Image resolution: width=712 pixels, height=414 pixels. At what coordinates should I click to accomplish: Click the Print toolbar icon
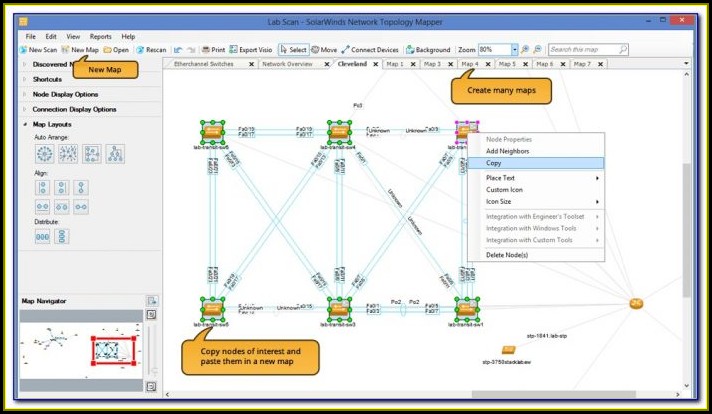pyautogui.click(x=212, y=49)
